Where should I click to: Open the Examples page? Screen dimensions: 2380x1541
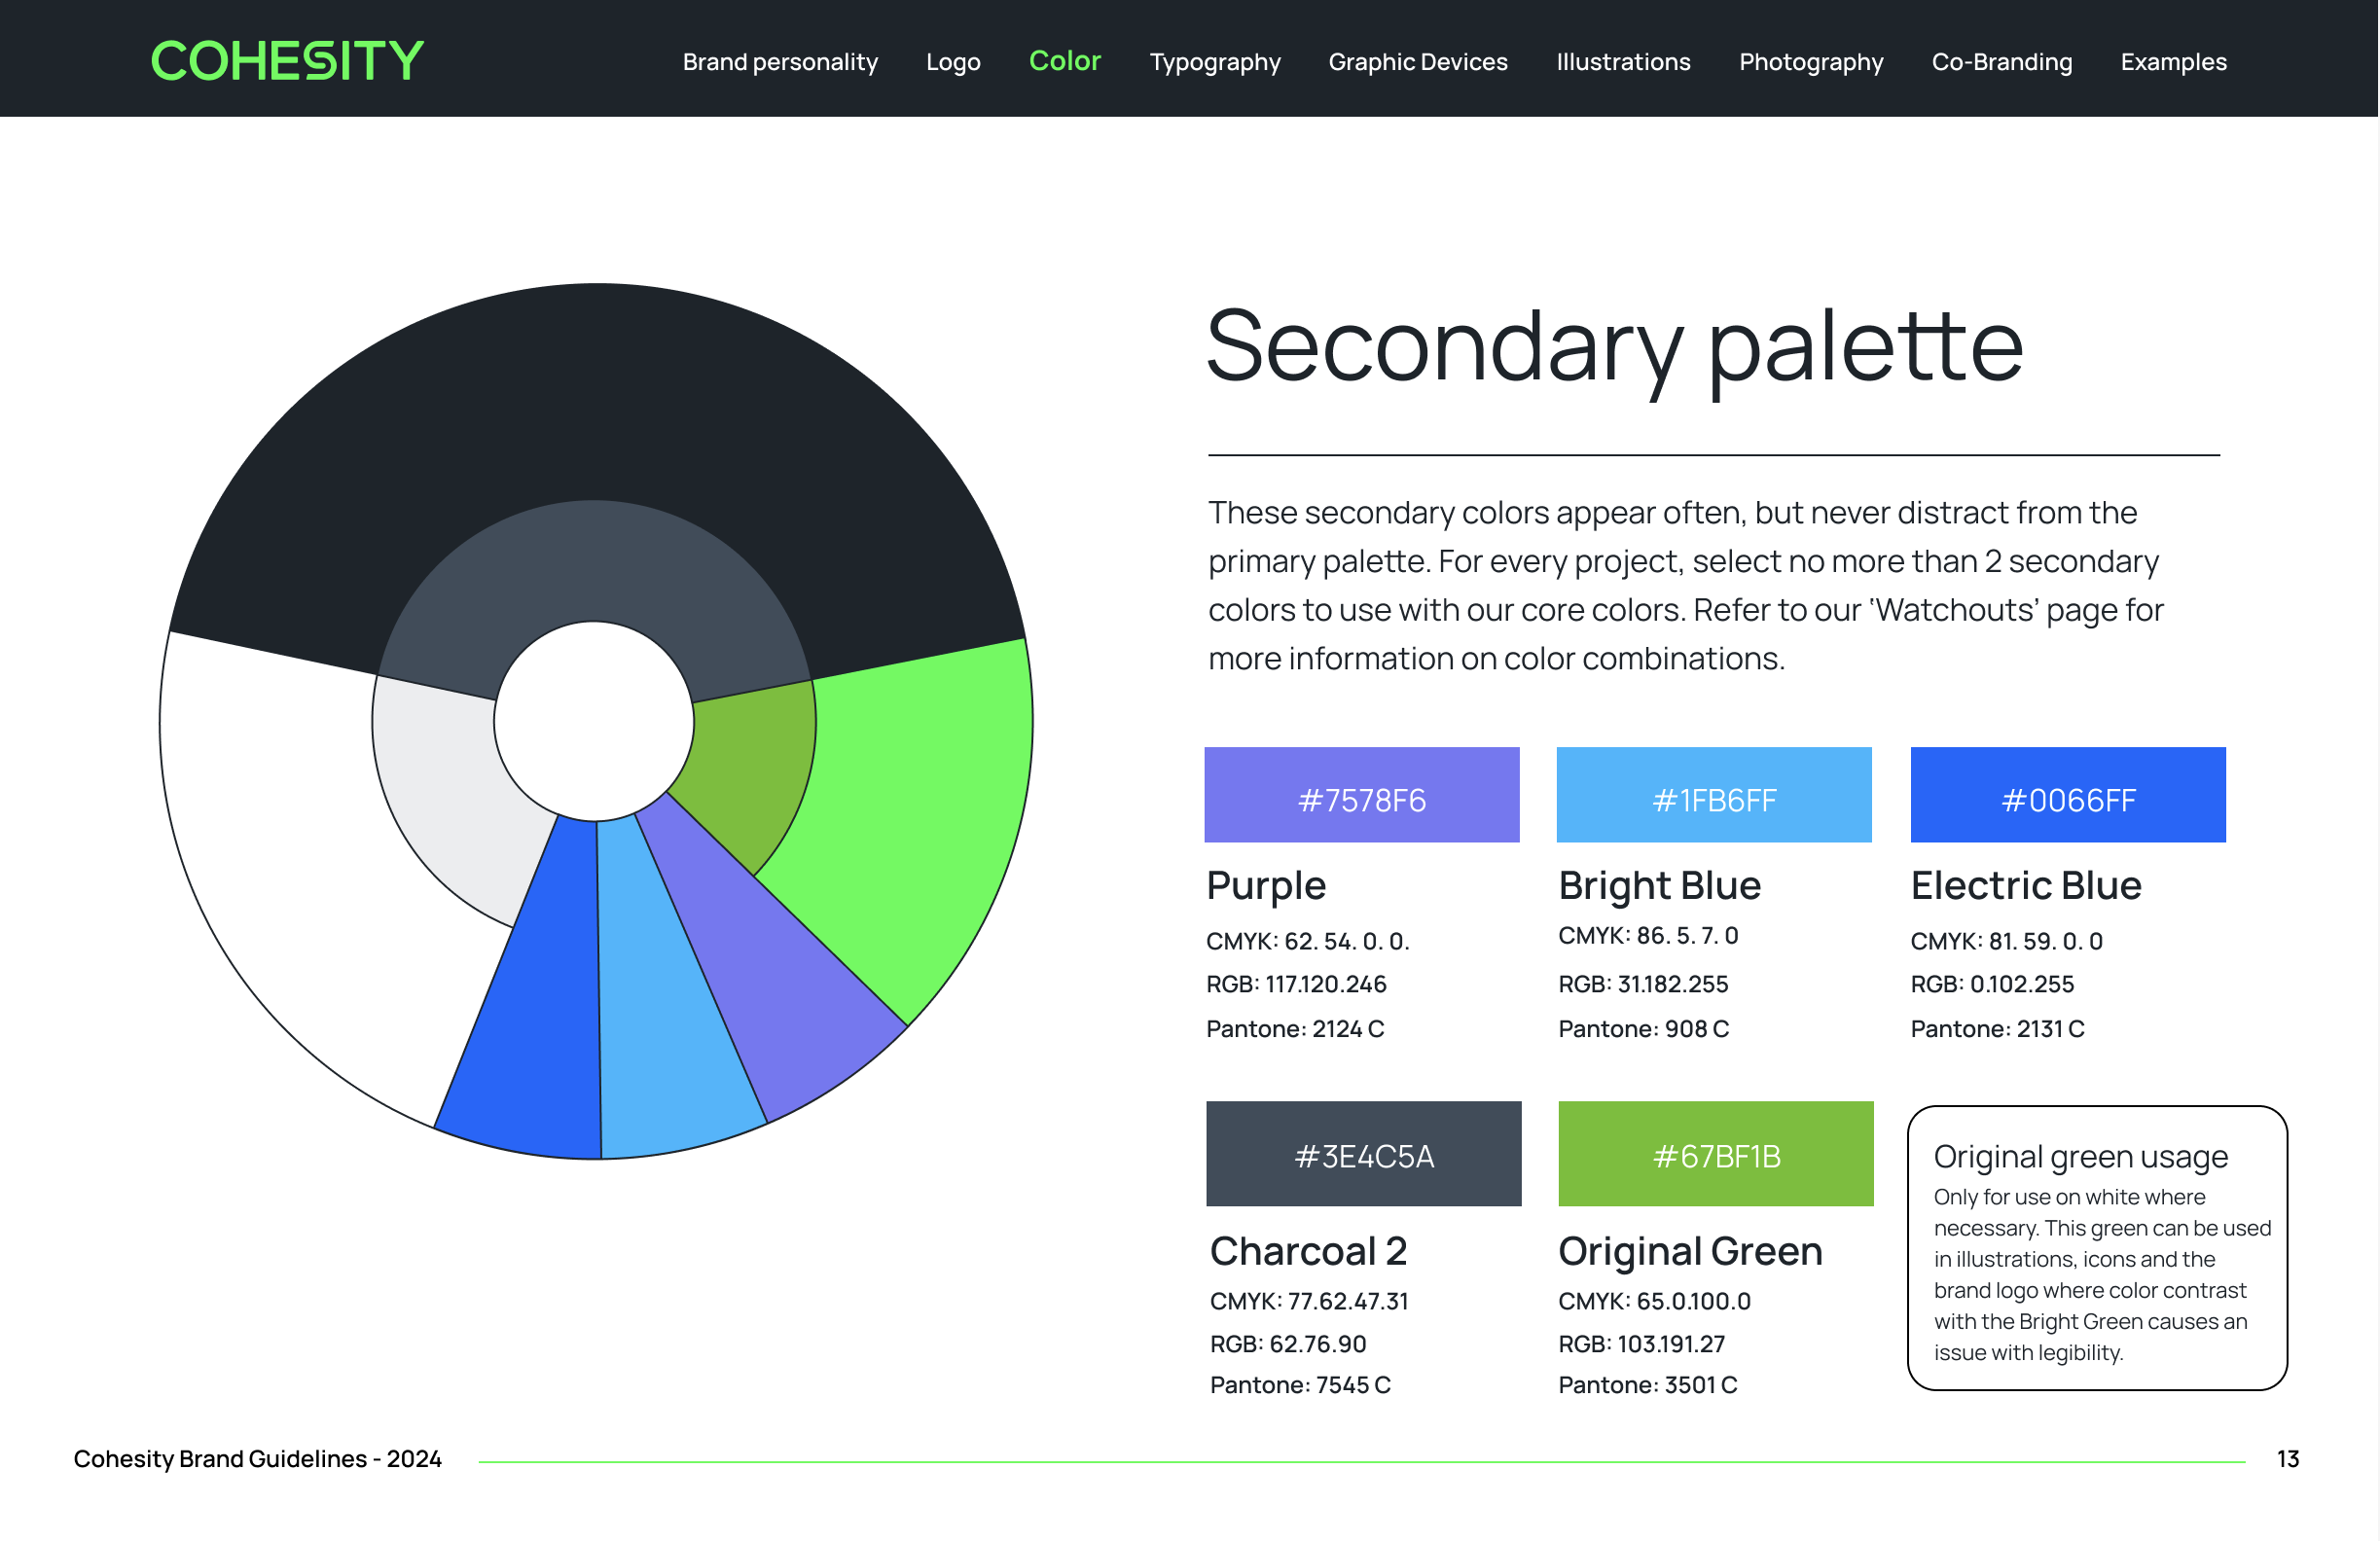tap(2173, 62)
